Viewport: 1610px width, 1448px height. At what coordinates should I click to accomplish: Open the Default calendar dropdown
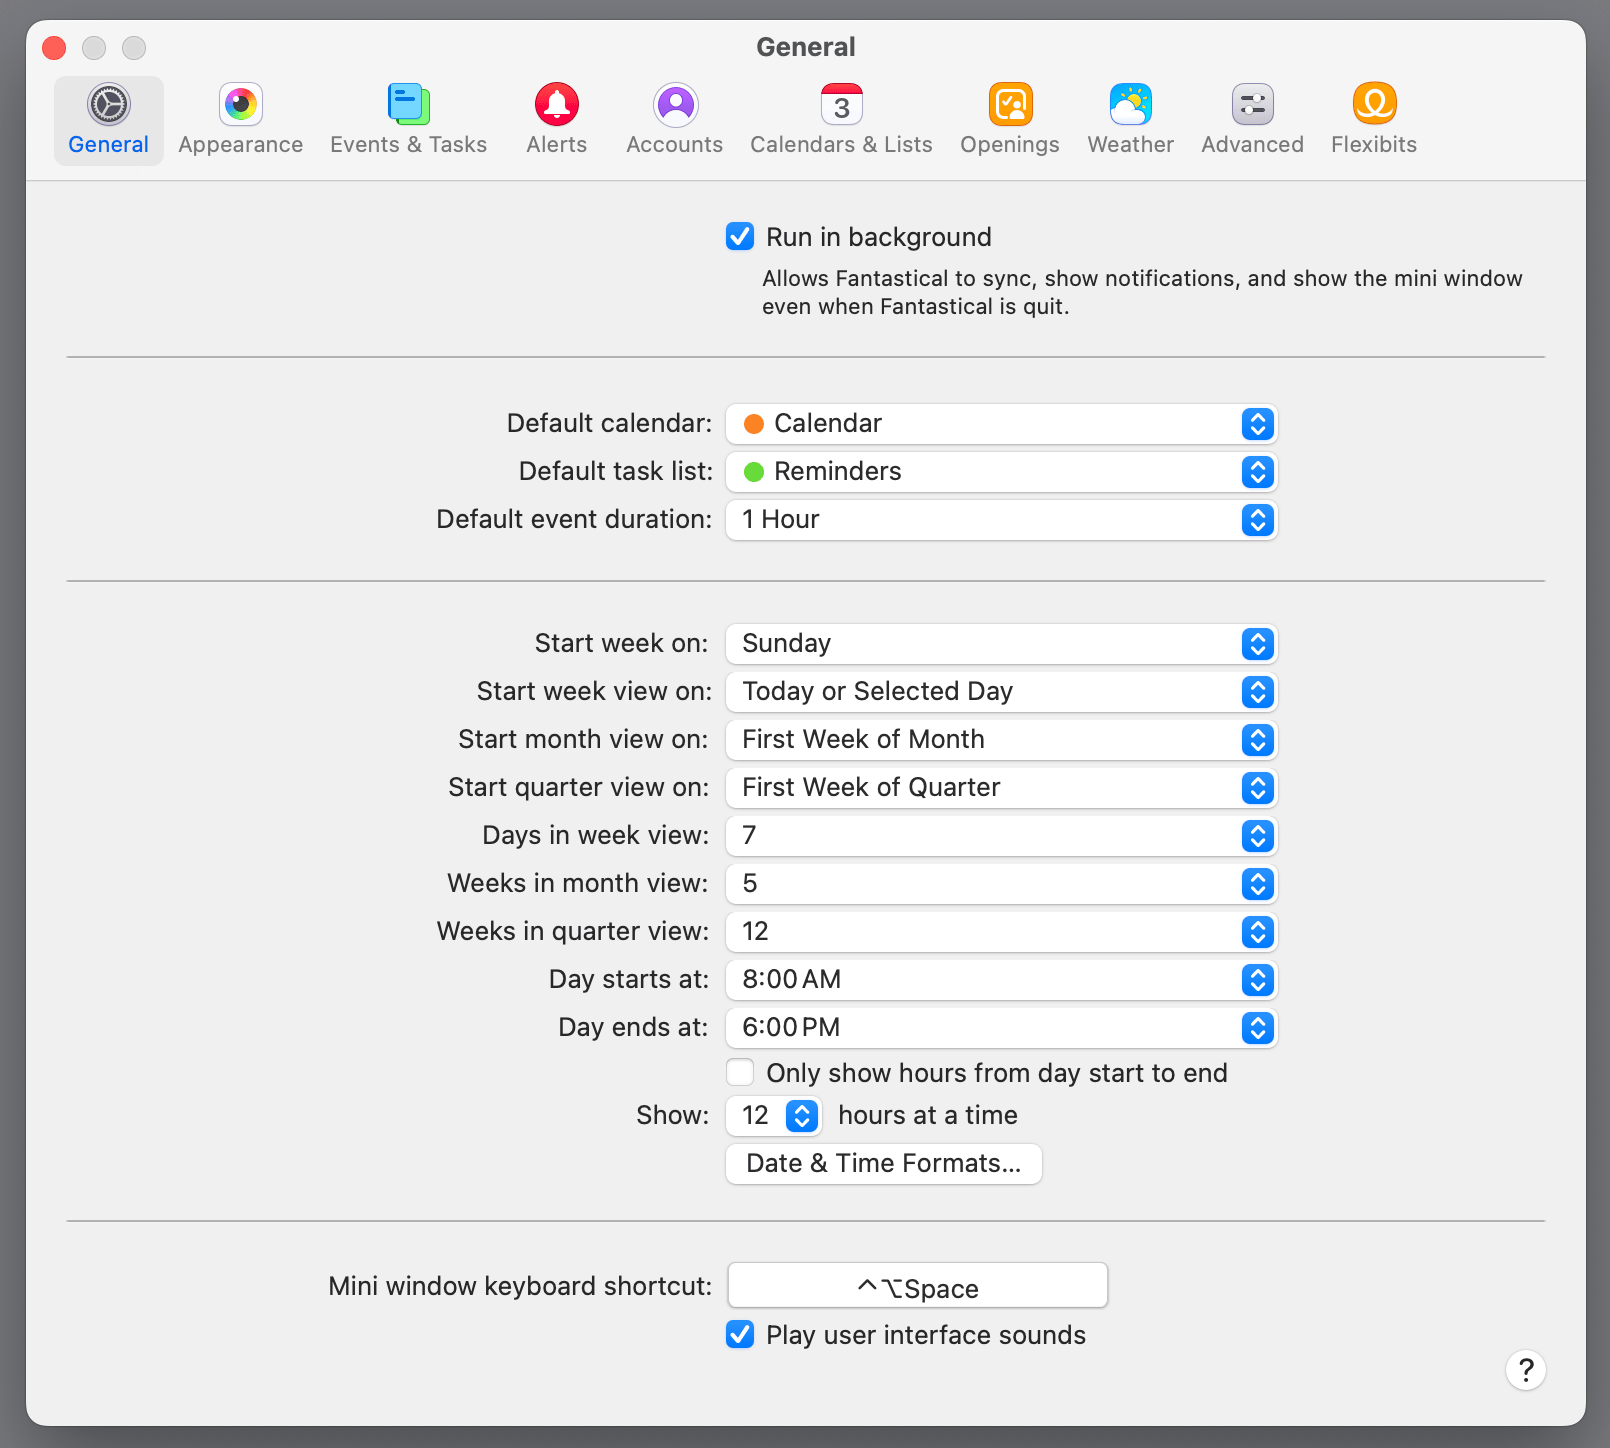click(1001, 424)
